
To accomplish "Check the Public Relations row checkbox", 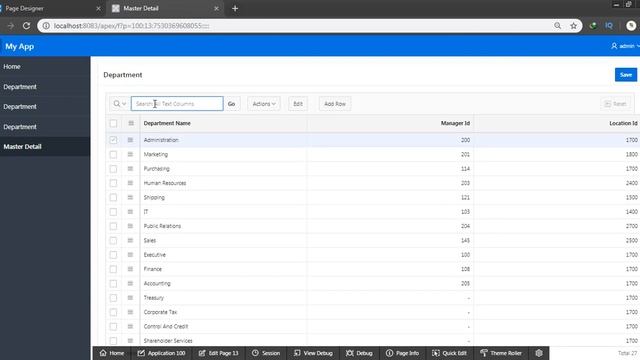I will pyautogui.click(x=113, y=226).
